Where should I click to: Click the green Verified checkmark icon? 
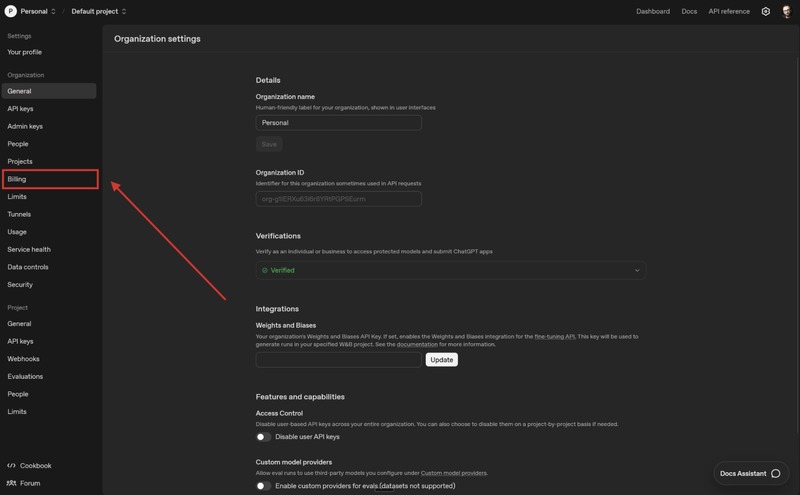(265, 270)
